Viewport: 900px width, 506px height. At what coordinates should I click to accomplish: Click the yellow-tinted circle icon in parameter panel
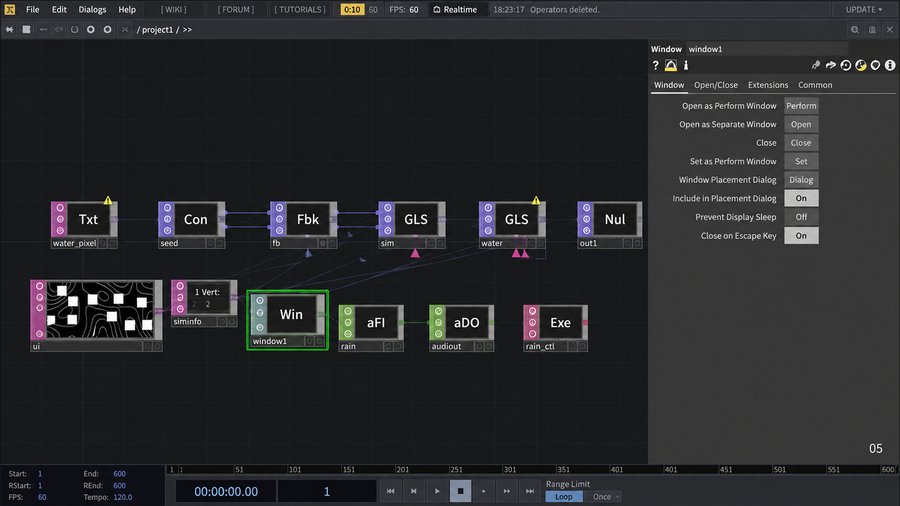point(860,65)
